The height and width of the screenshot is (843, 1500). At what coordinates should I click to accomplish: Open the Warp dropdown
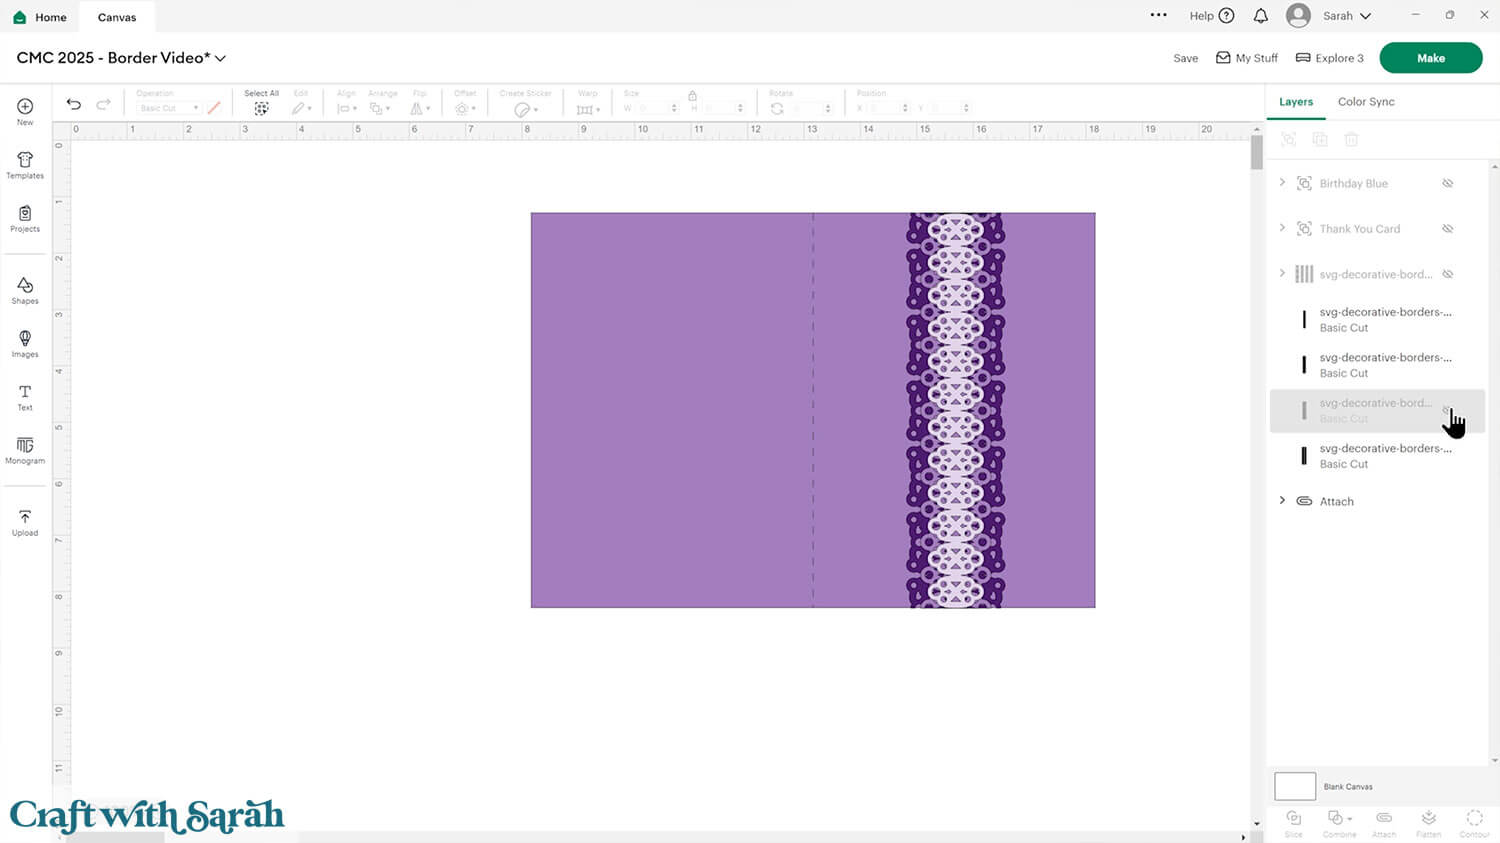click(x=588, y=108)
